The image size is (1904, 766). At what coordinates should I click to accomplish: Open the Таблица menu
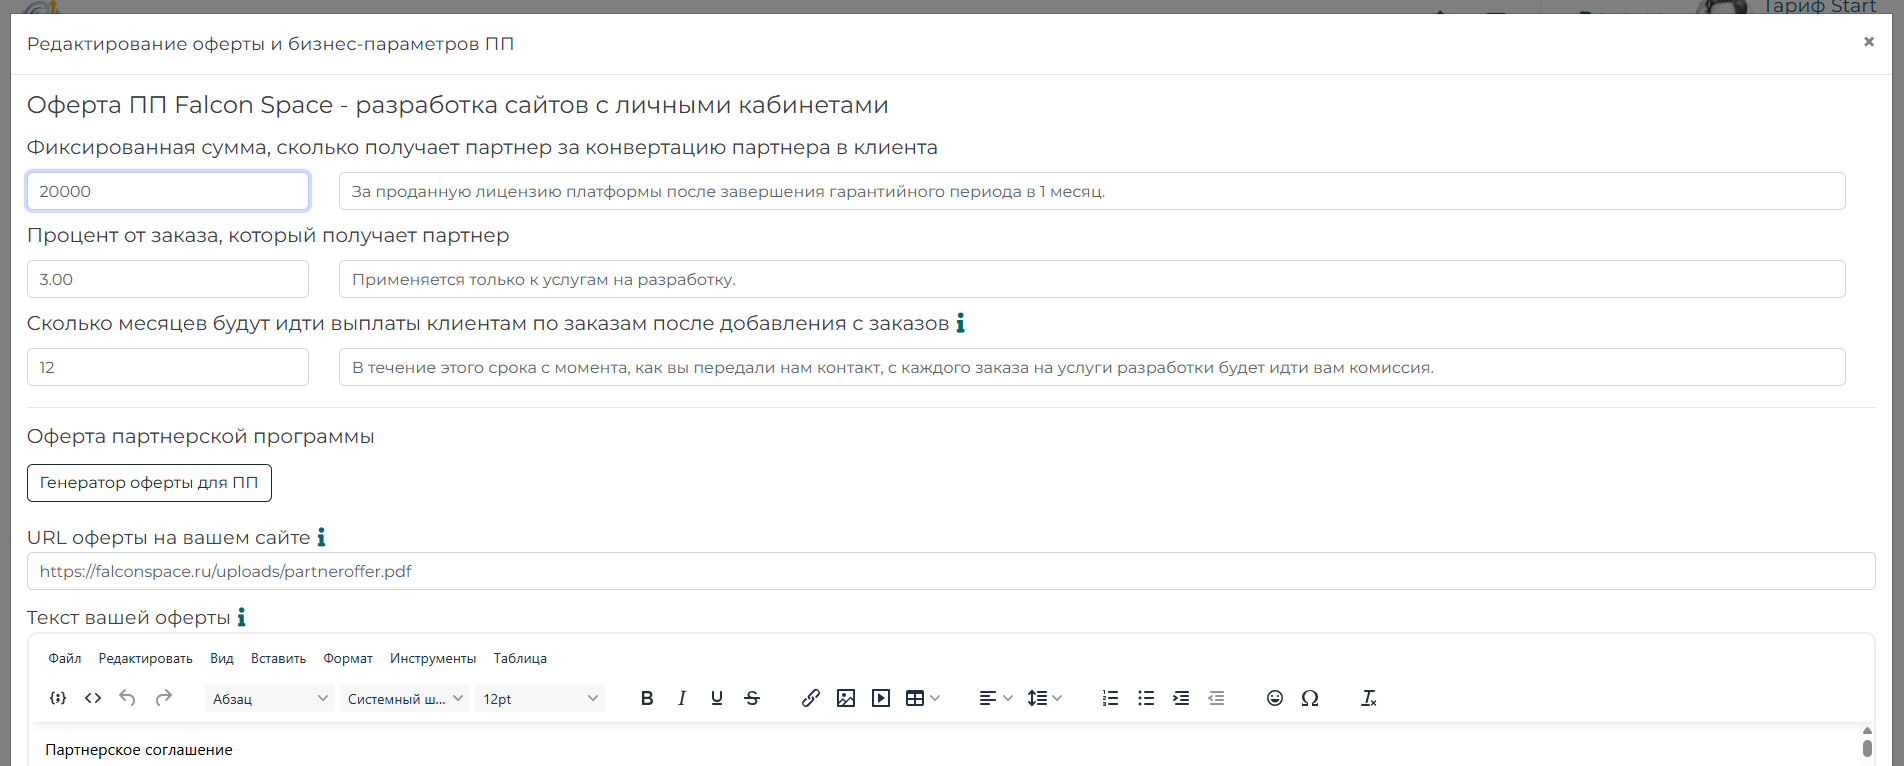(x=520, y=658)
